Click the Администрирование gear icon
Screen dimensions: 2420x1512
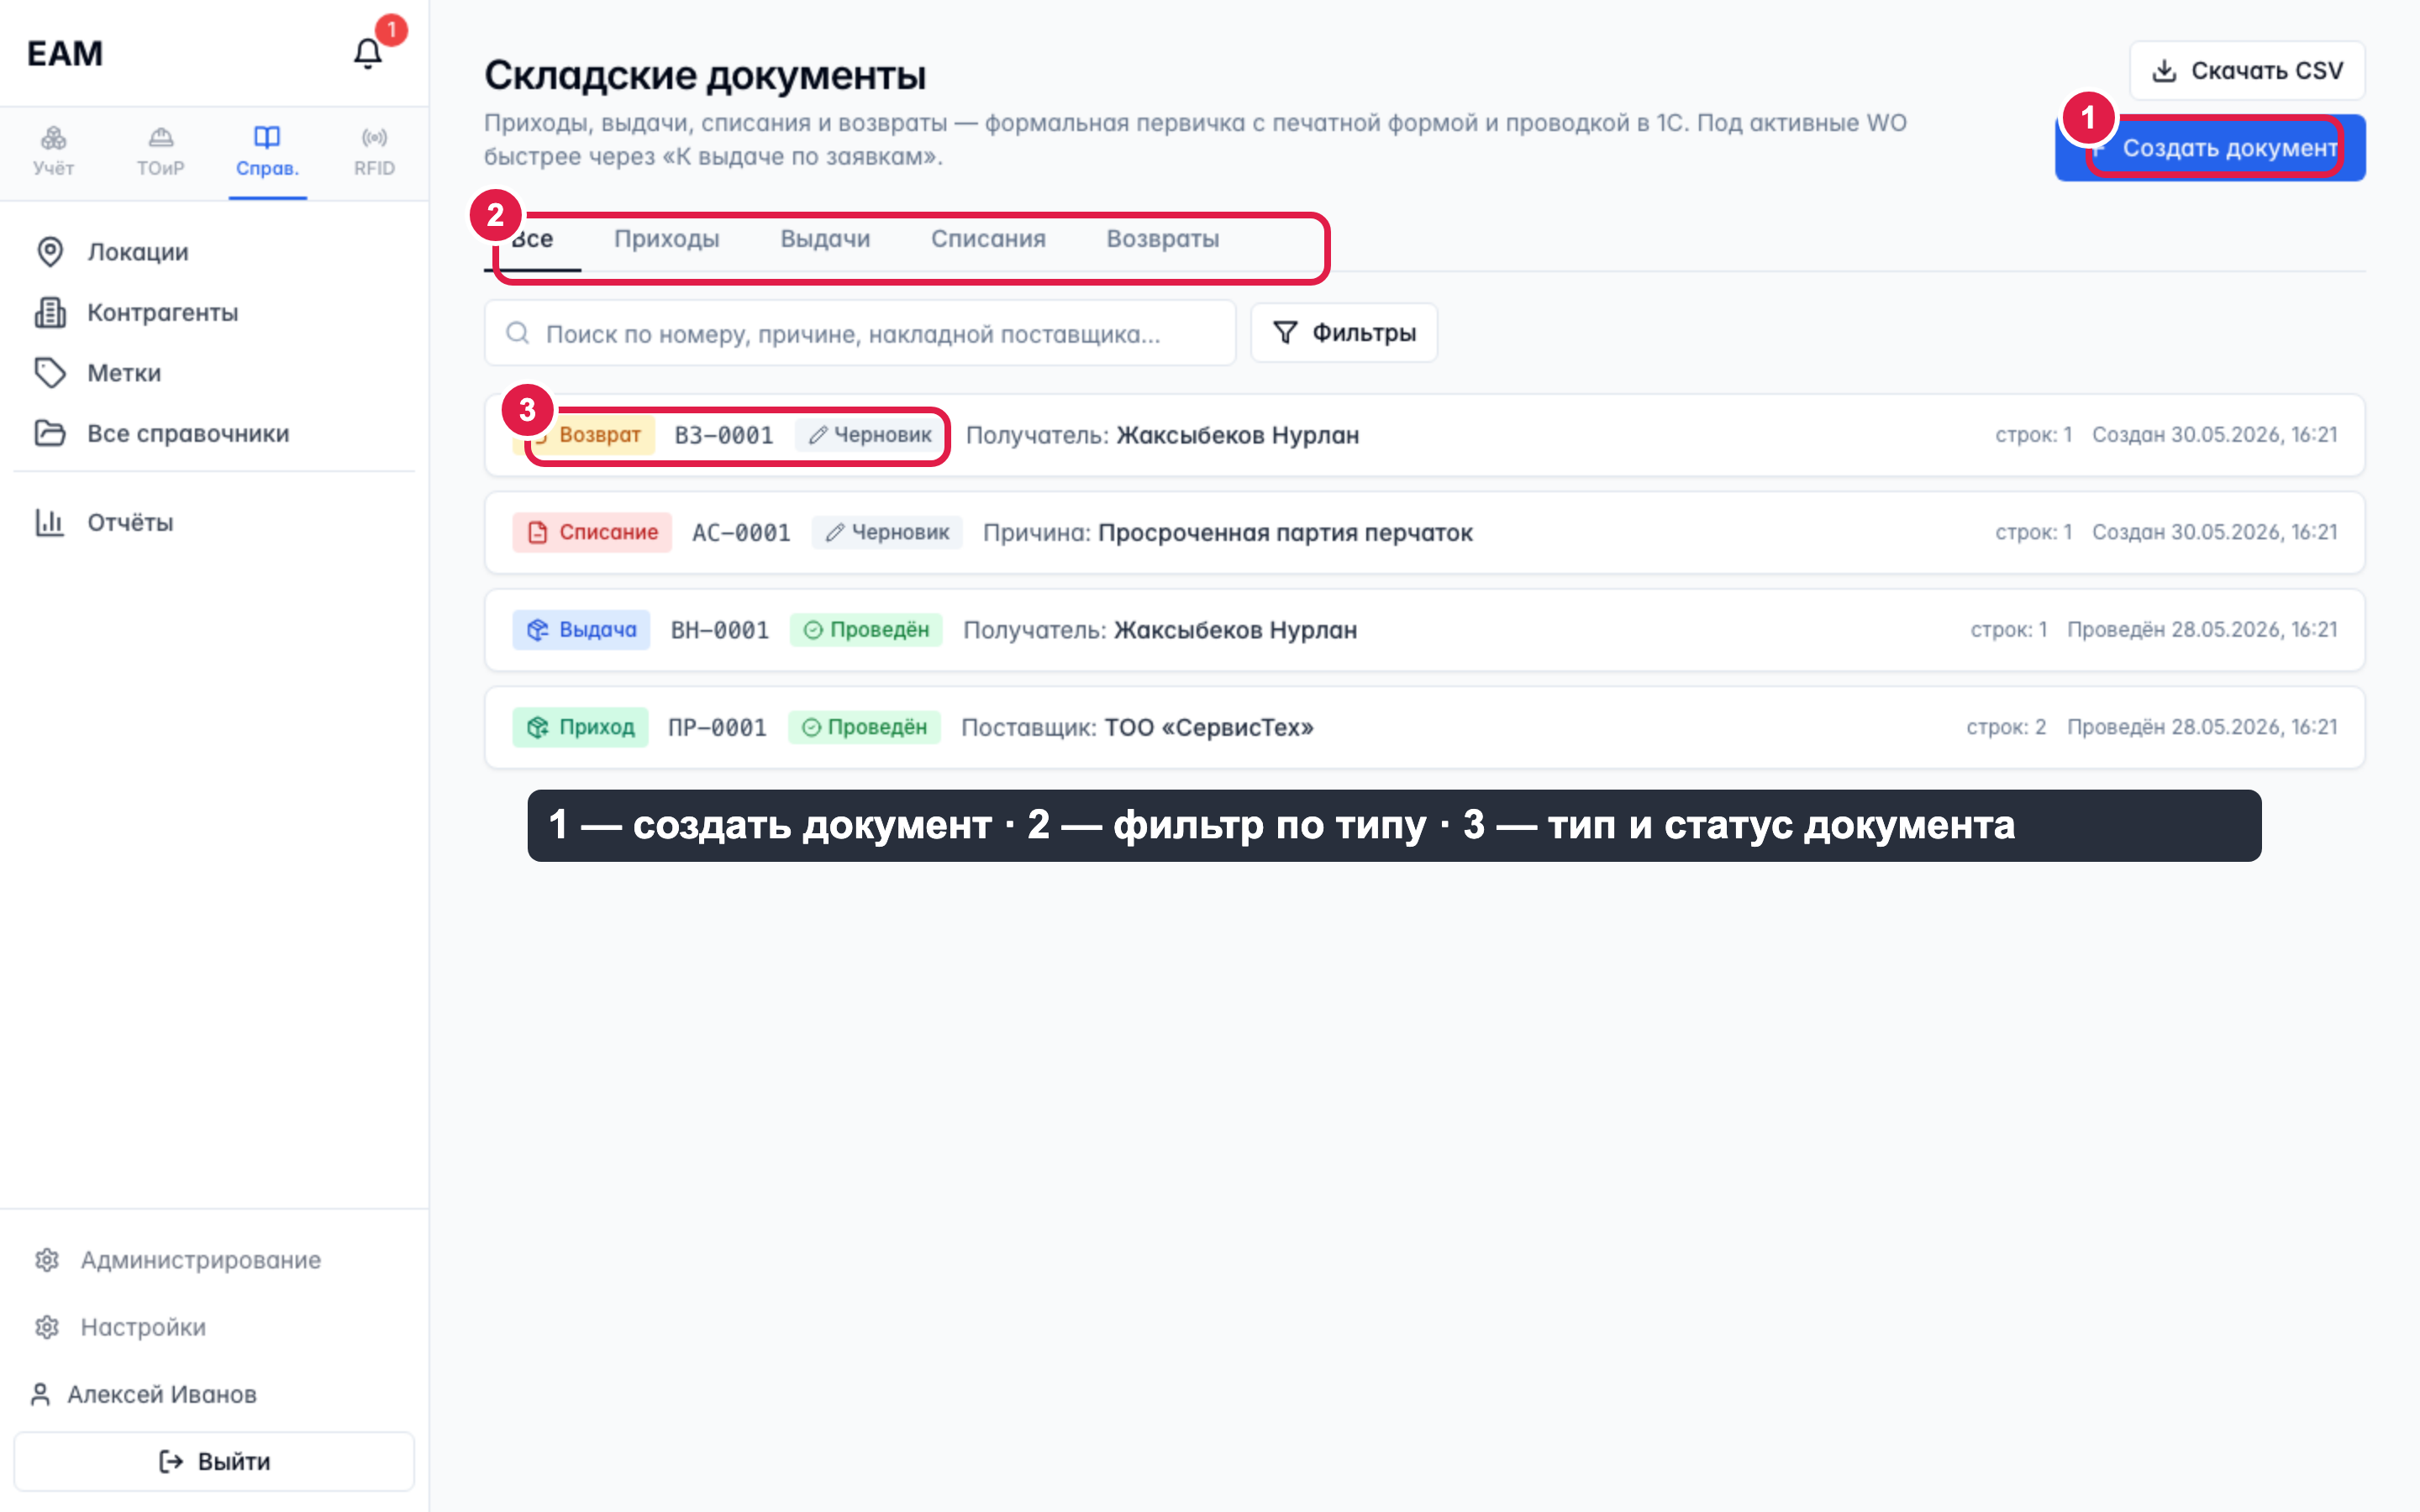point(47,1260)
